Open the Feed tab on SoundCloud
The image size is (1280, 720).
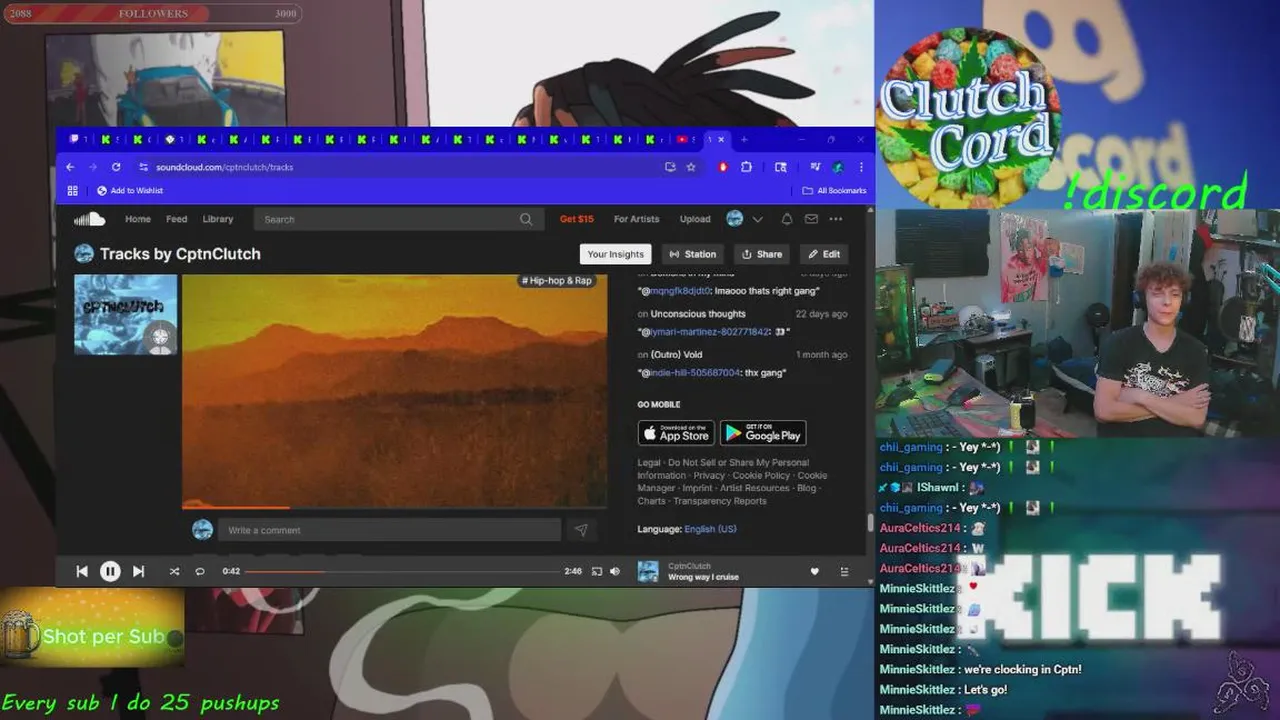point(177,219)
